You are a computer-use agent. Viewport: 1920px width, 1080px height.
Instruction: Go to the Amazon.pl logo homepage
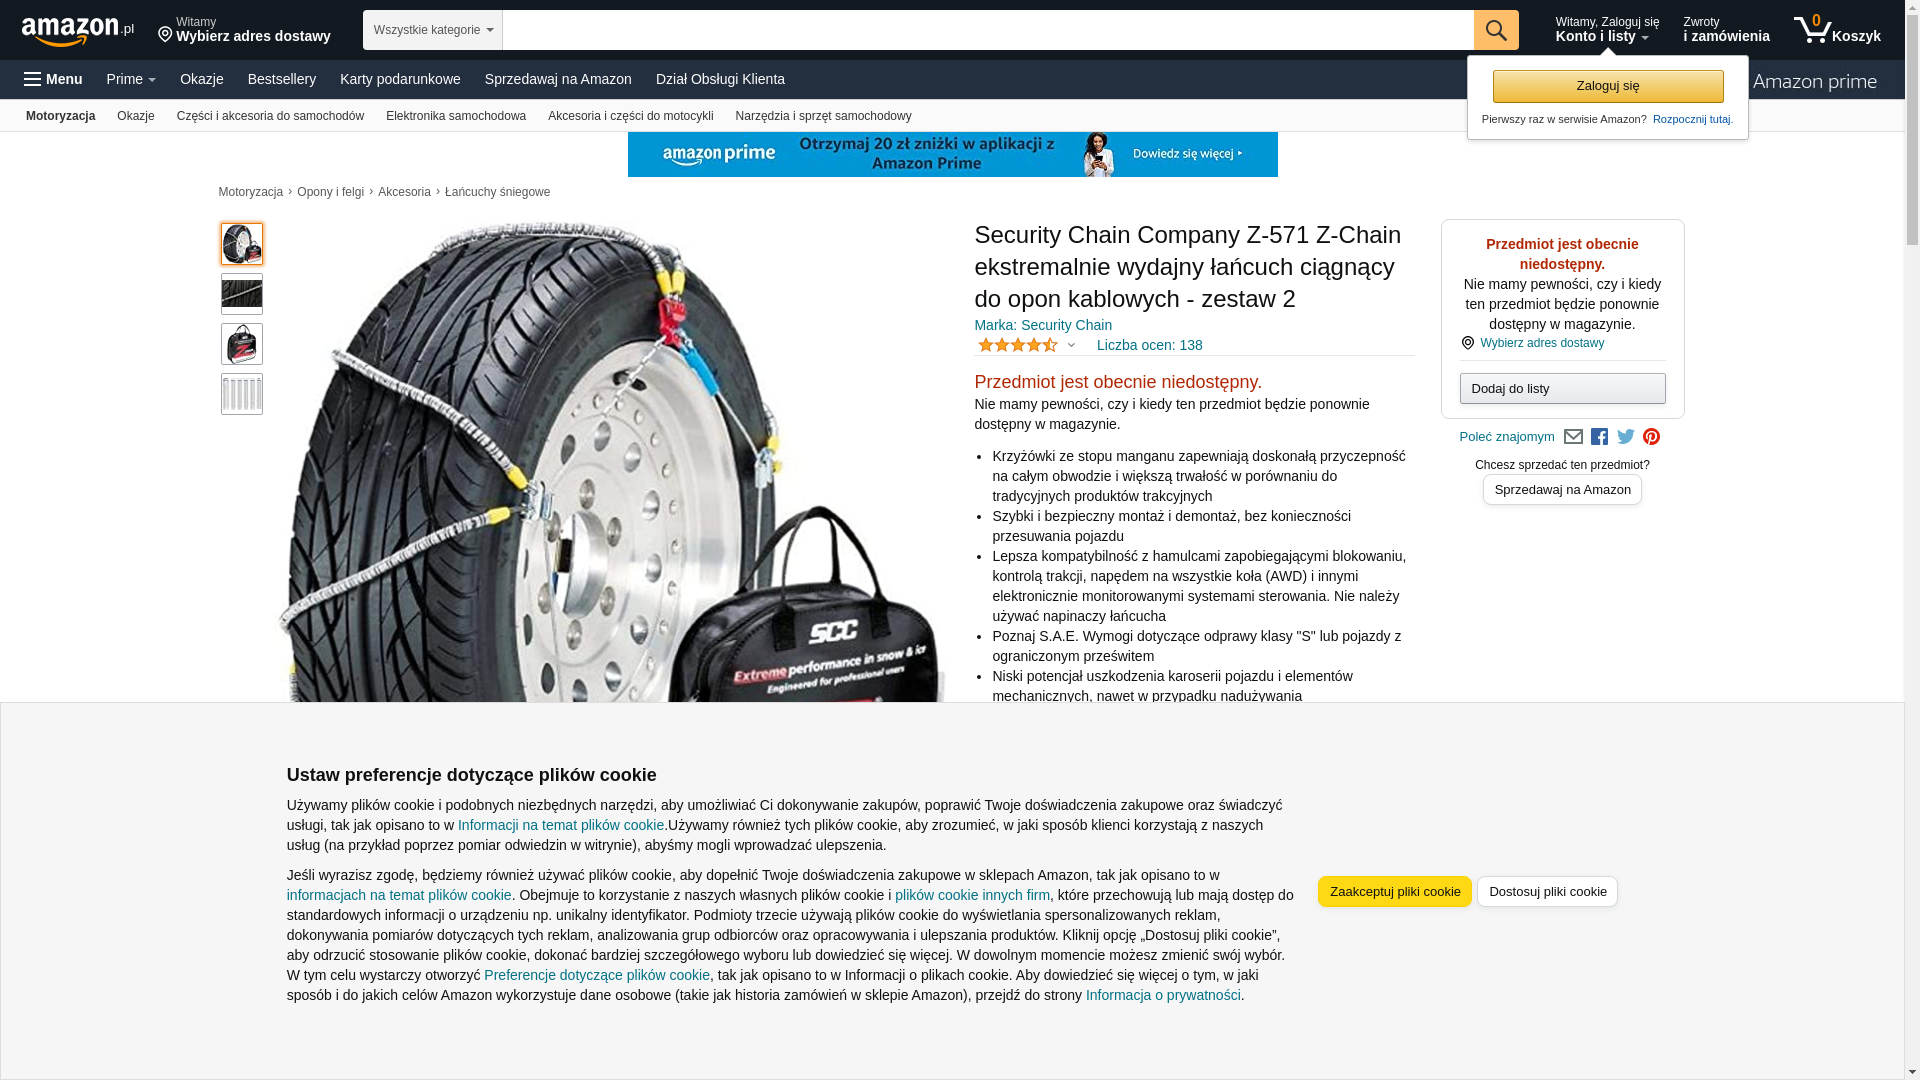click(x=78, y=31)
